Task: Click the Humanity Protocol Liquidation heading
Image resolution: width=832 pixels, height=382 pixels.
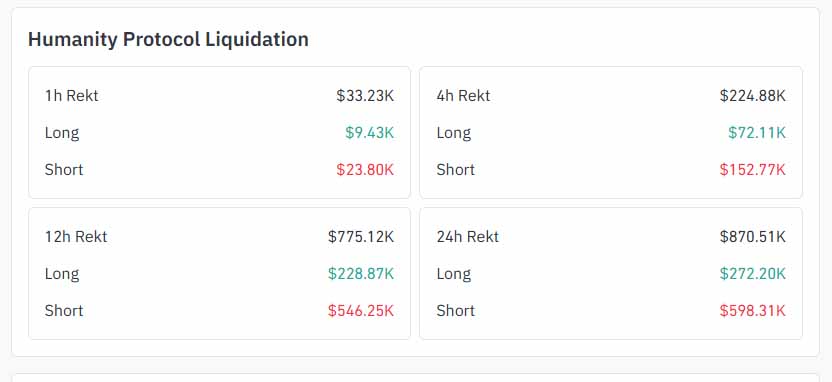Action: (x=168, y=40)
